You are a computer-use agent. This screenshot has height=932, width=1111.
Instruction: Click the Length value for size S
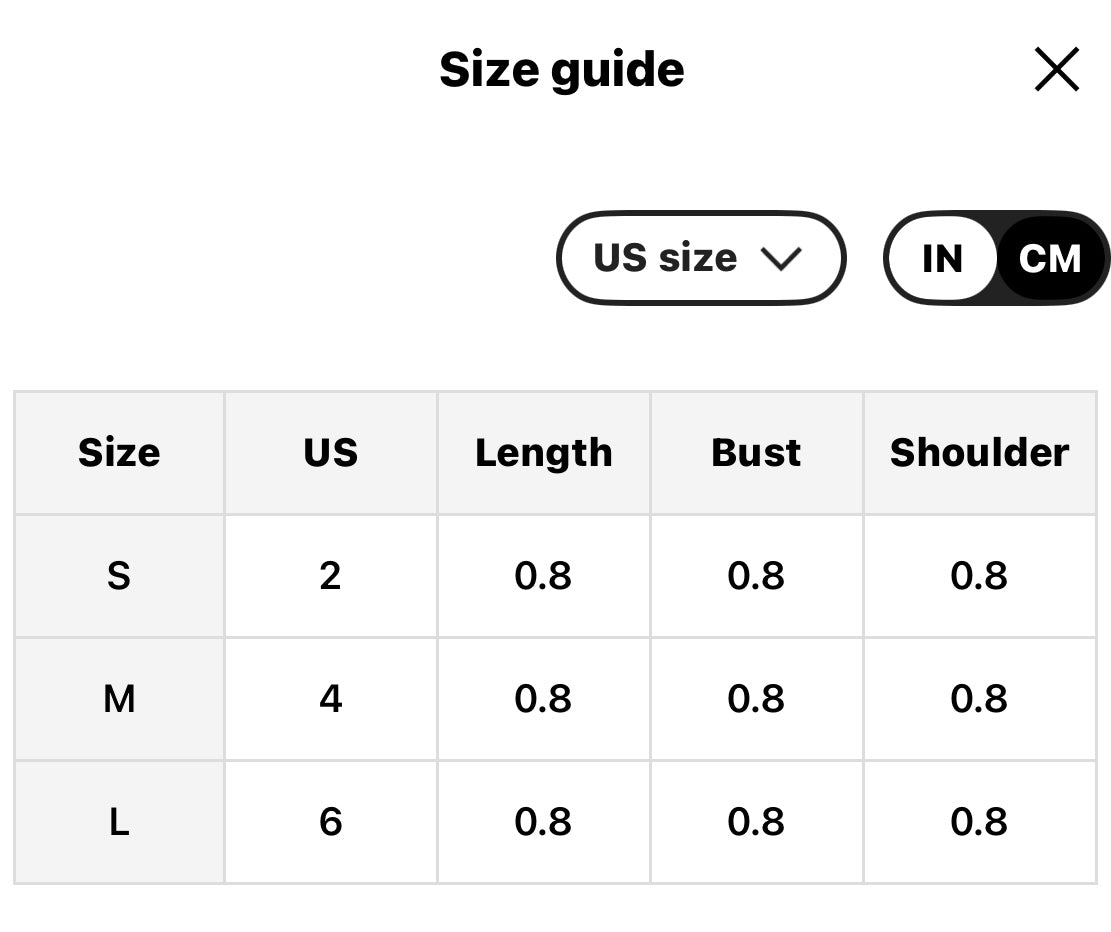pos(543,576)
